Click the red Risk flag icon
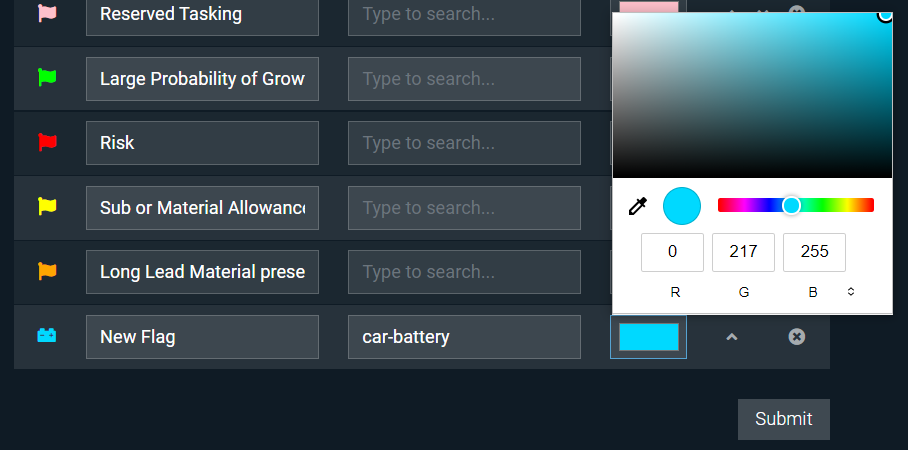 (47, 142)
